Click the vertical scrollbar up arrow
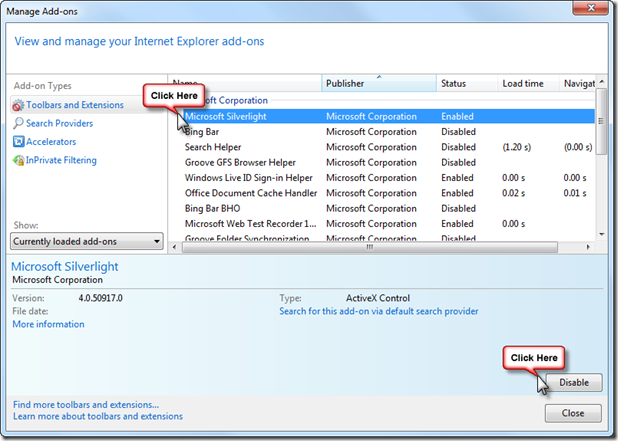 point(601,82)
